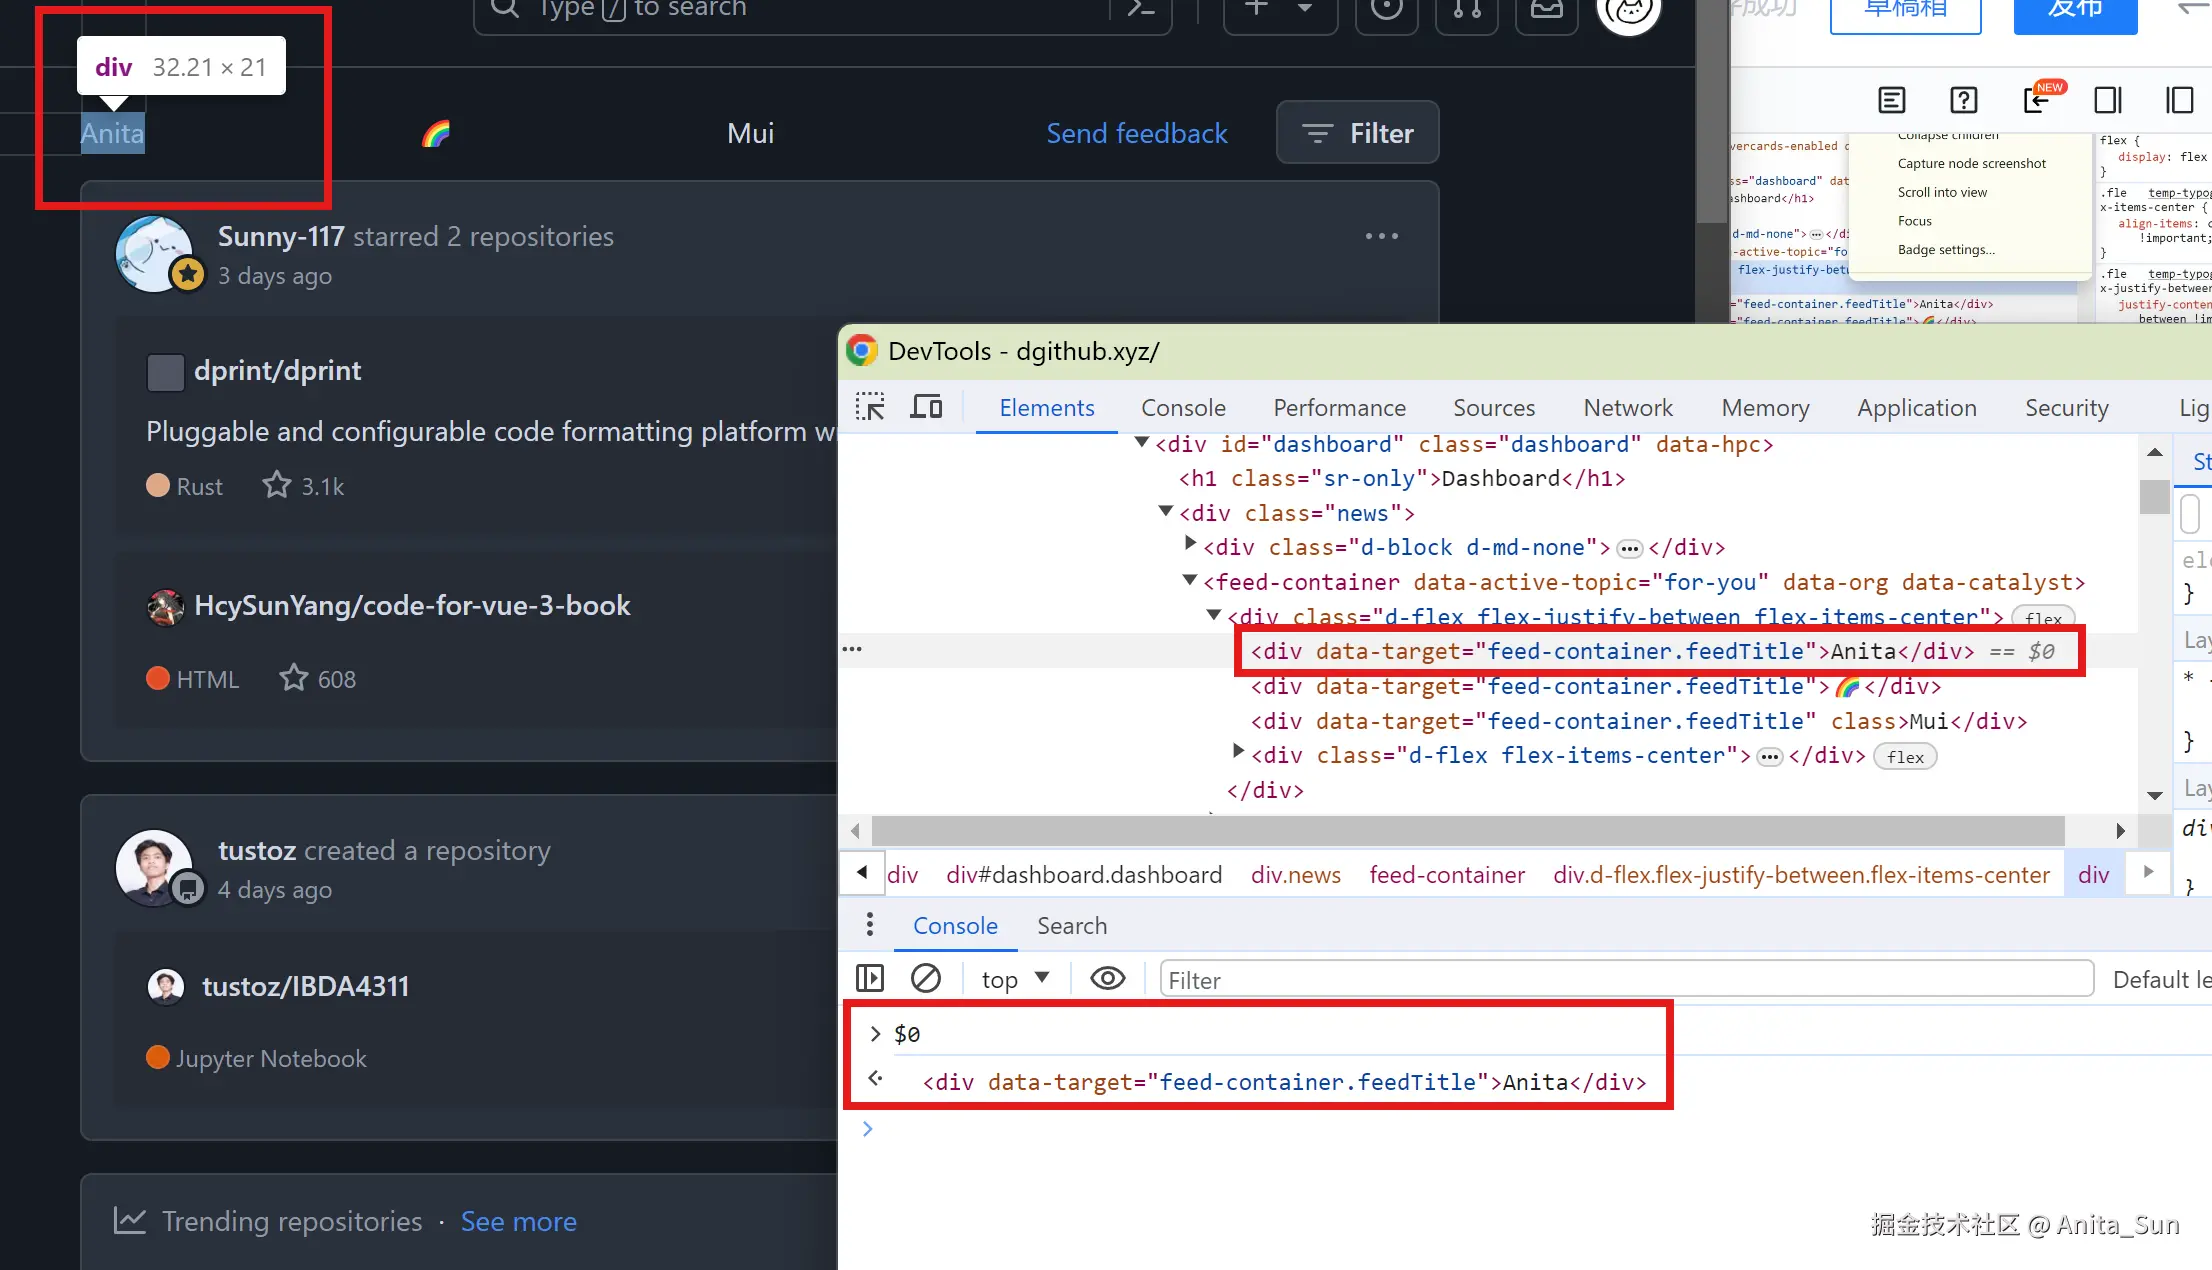Show the console sidebar panel icon
2212x1270 pixels.
(870, 978)
